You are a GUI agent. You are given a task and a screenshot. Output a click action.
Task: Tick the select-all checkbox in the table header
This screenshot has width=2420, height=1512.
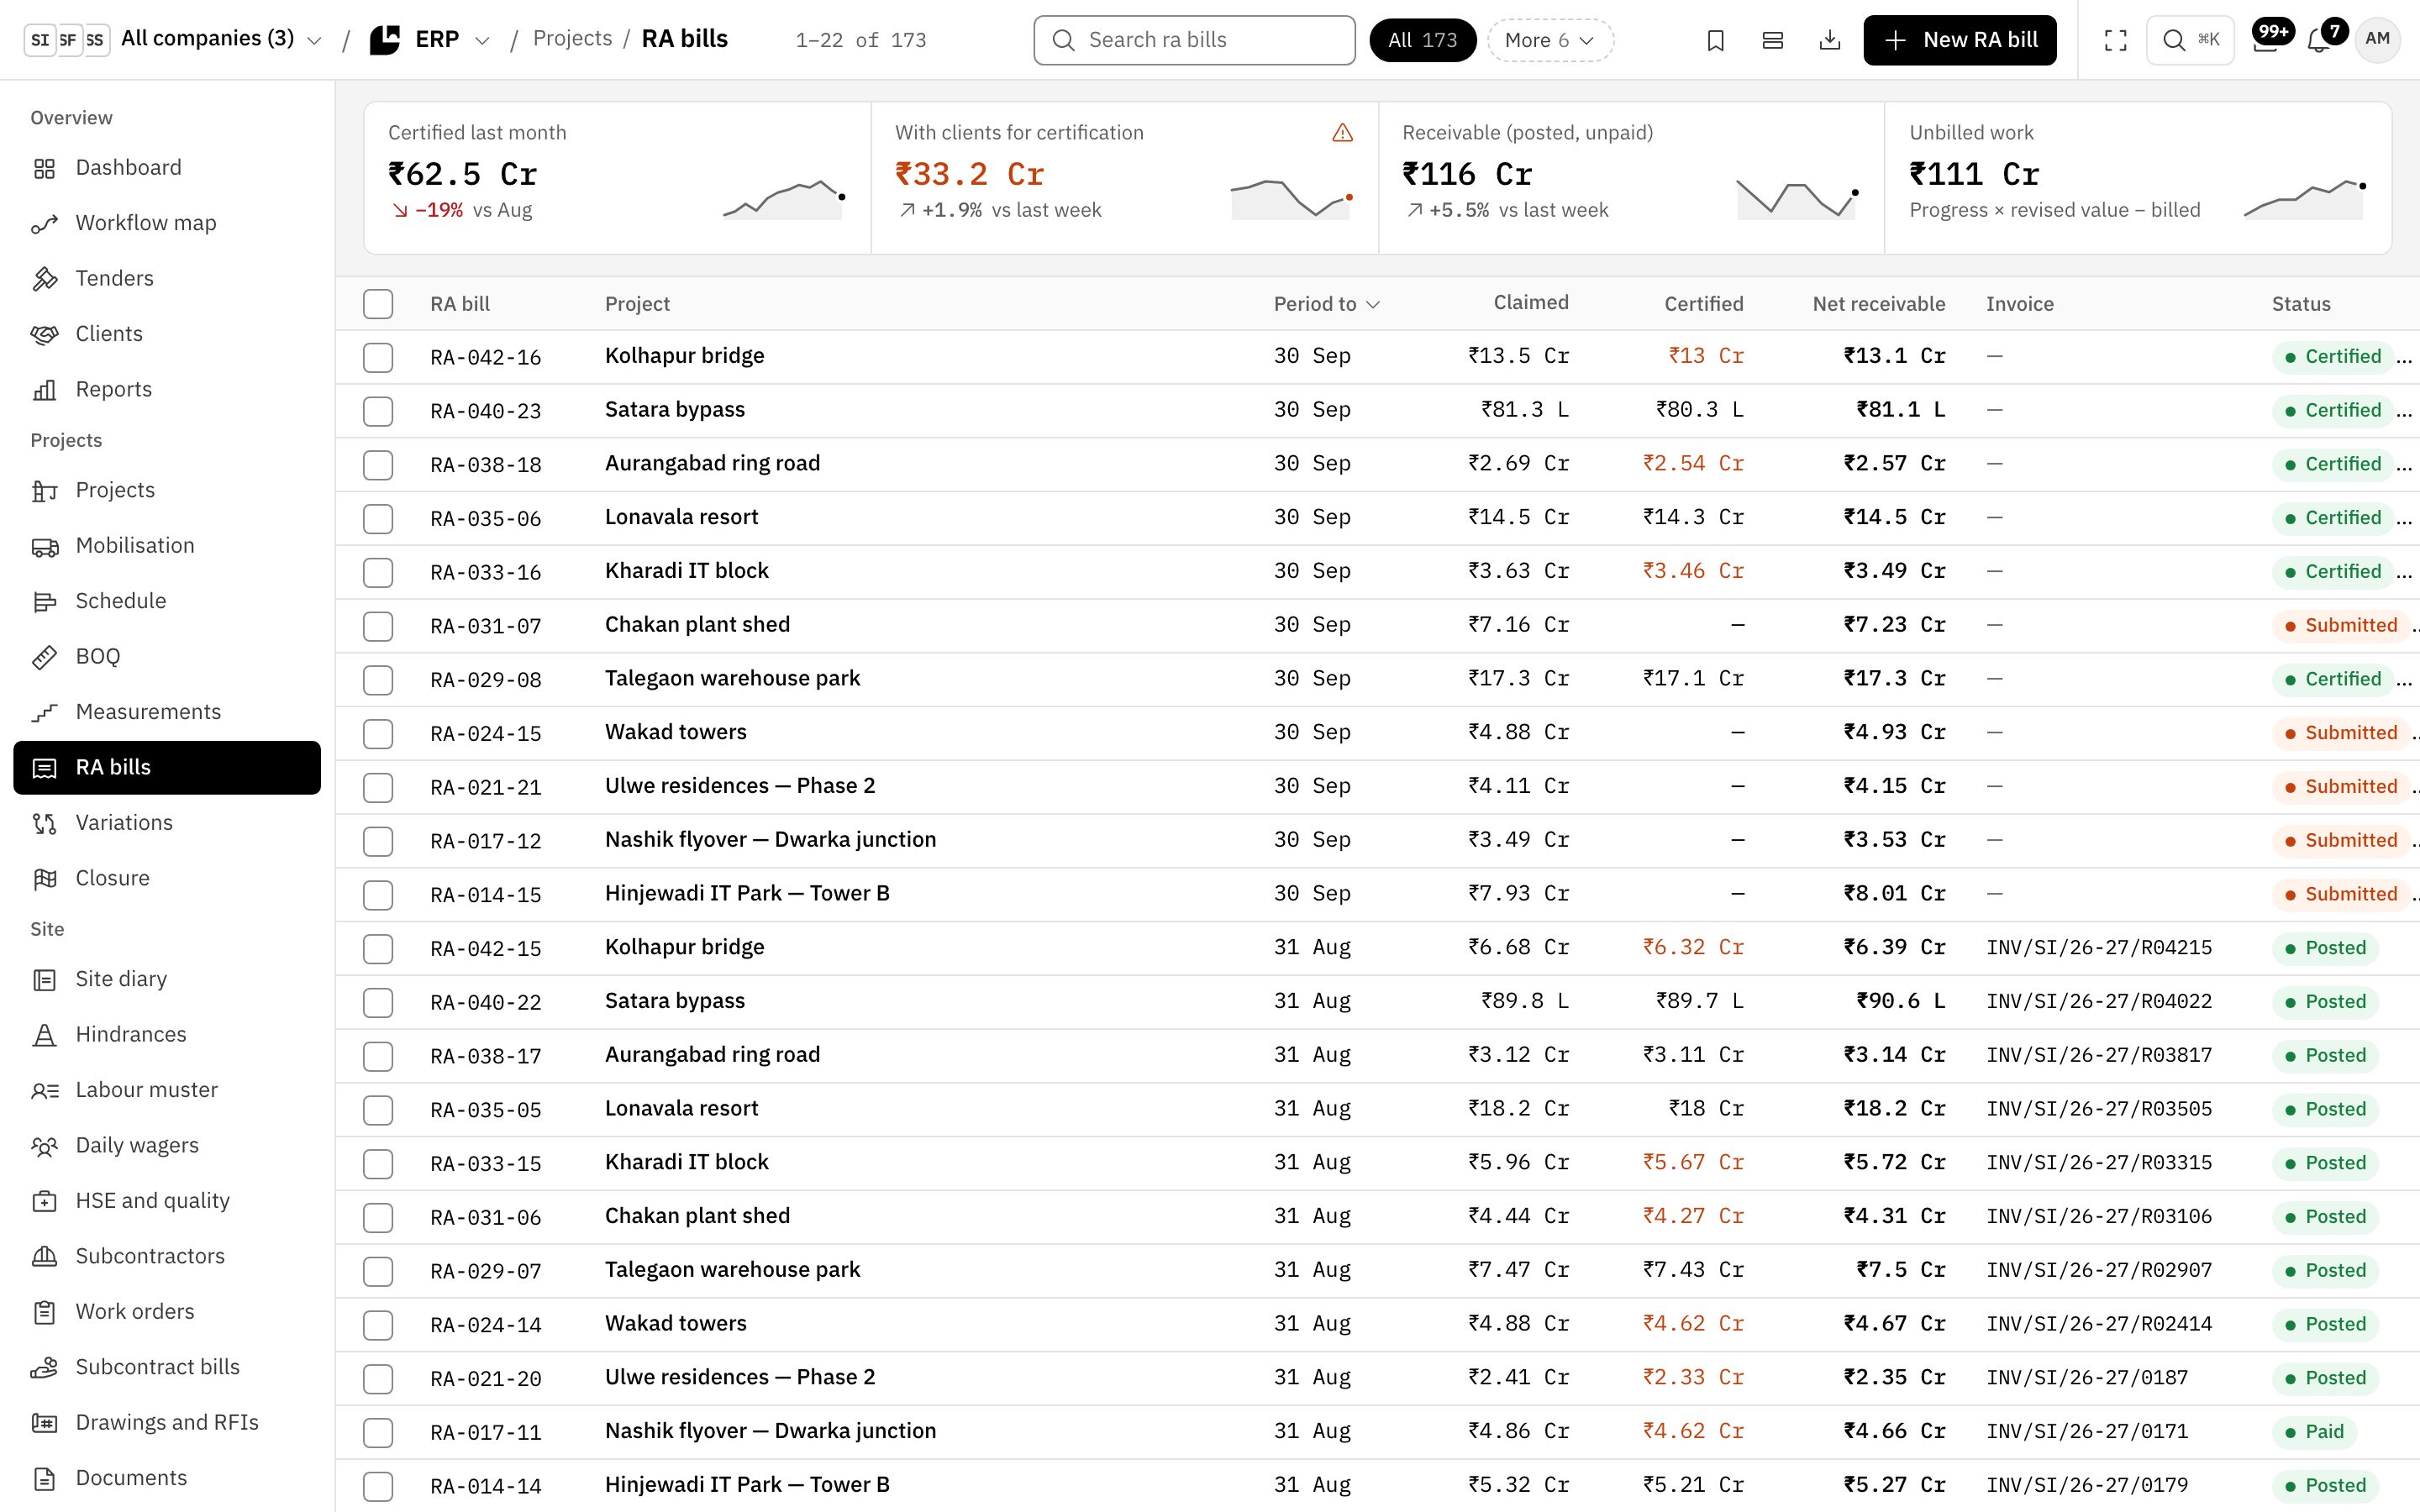[x=378, y=304]
